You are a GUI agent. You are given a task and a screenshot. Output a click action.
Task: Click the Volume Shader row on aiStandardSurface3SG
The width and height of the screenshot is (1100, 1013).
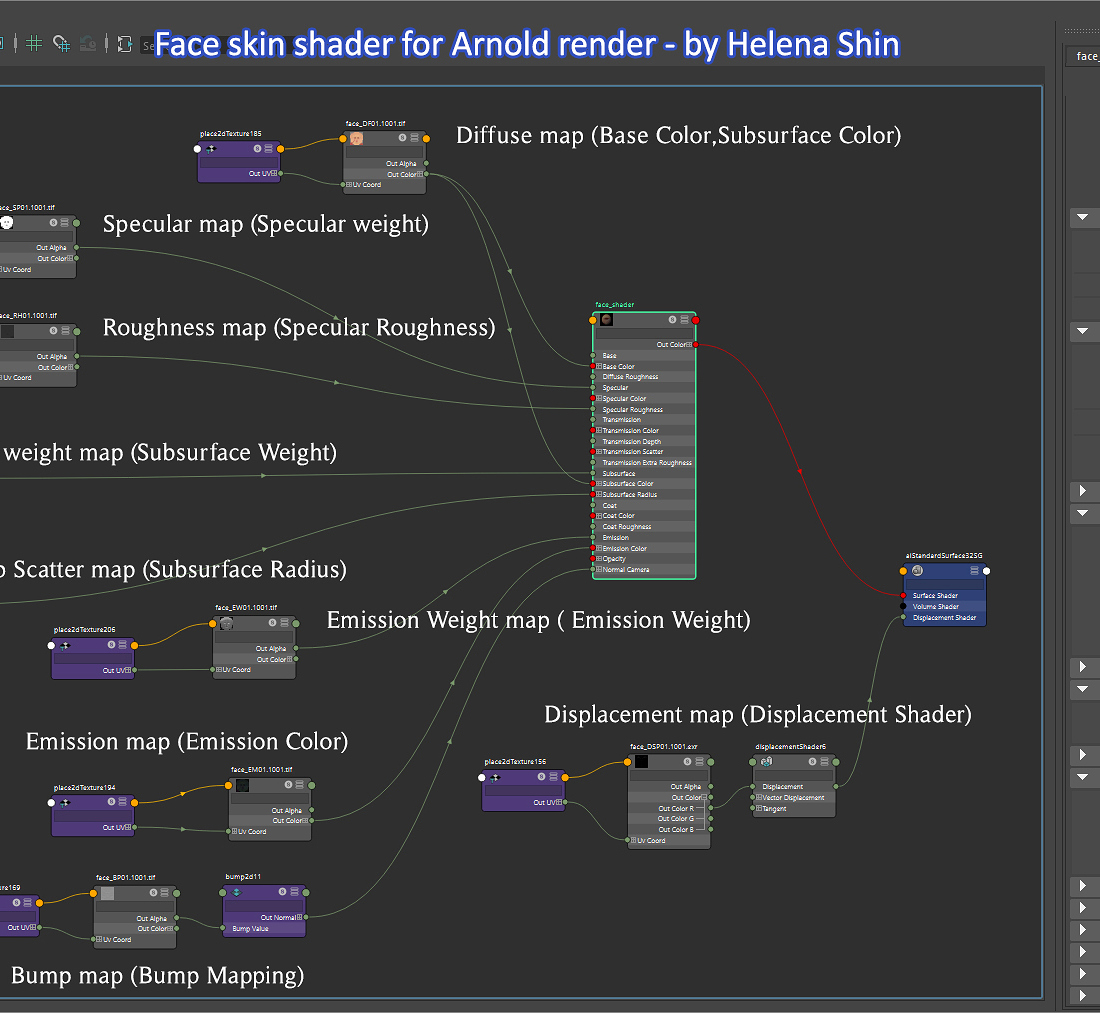pyautogui.click(x=944, y=607)
